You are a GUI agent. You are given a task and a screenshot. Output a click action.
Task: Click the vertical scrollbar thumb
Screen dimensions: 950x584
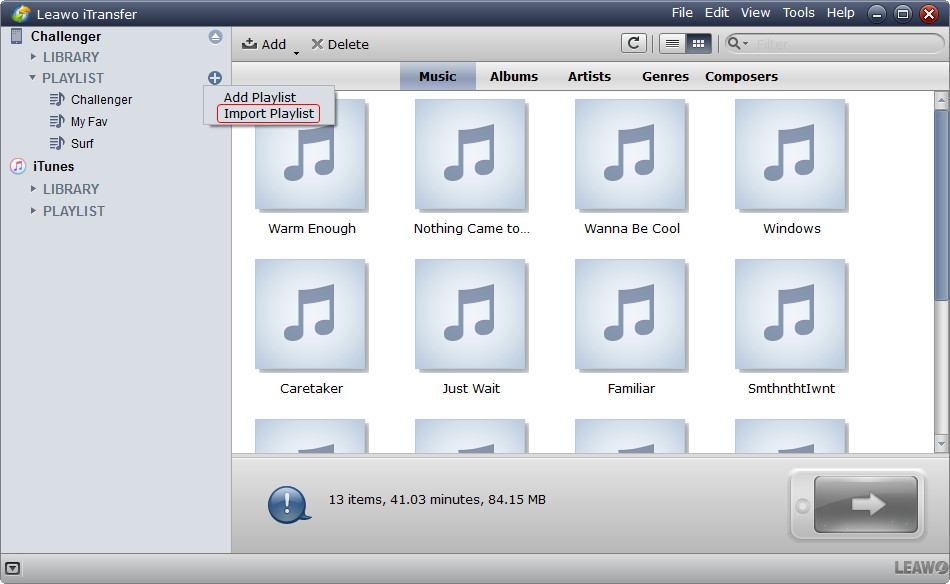pyautogui.click(x=941, y=204)
